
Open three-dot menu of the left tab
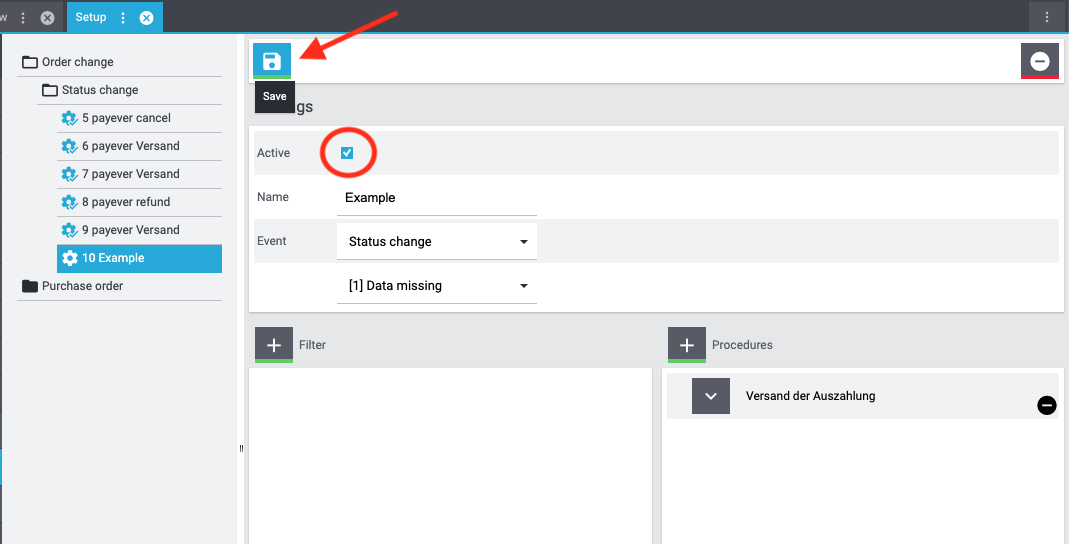point(23,18)
